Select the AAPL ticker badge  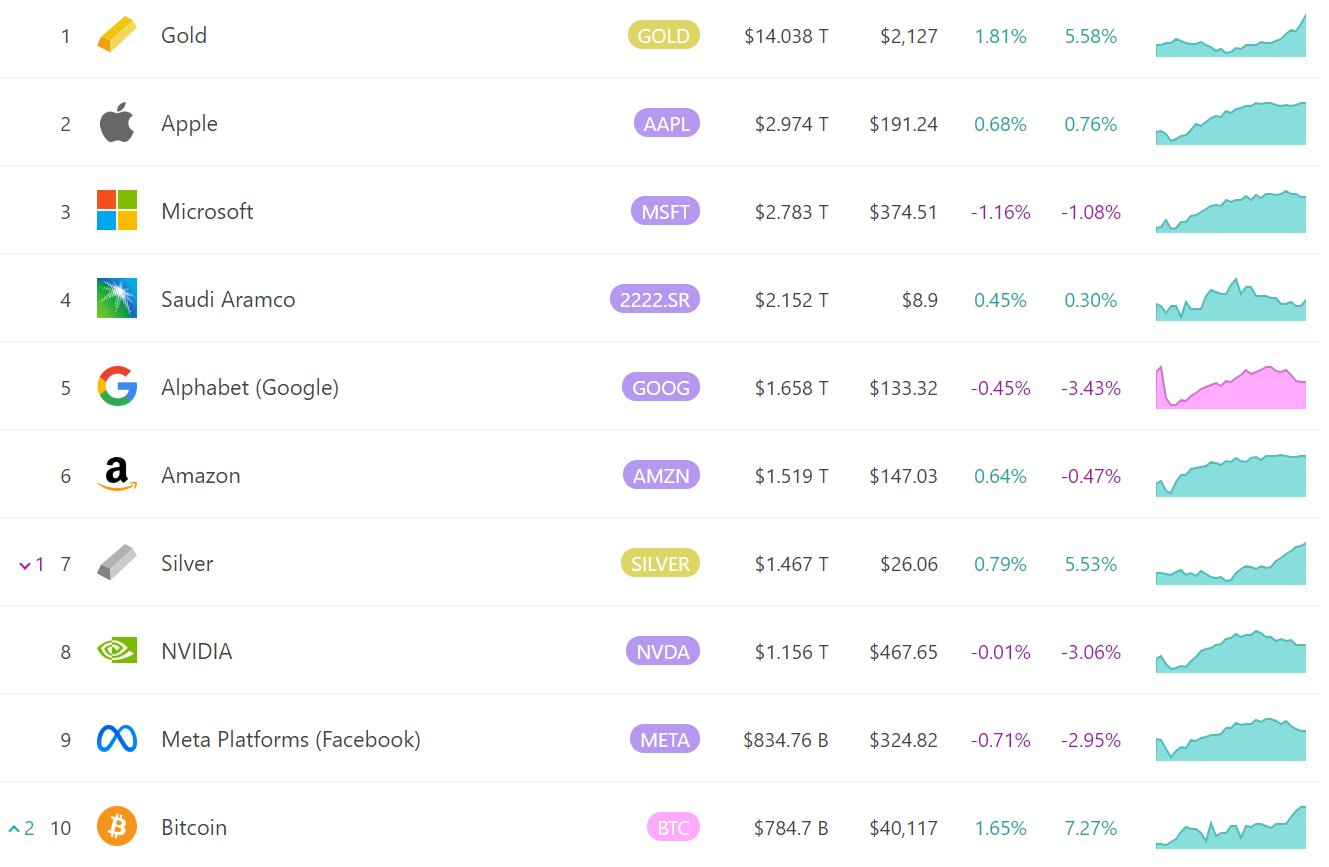666,124
